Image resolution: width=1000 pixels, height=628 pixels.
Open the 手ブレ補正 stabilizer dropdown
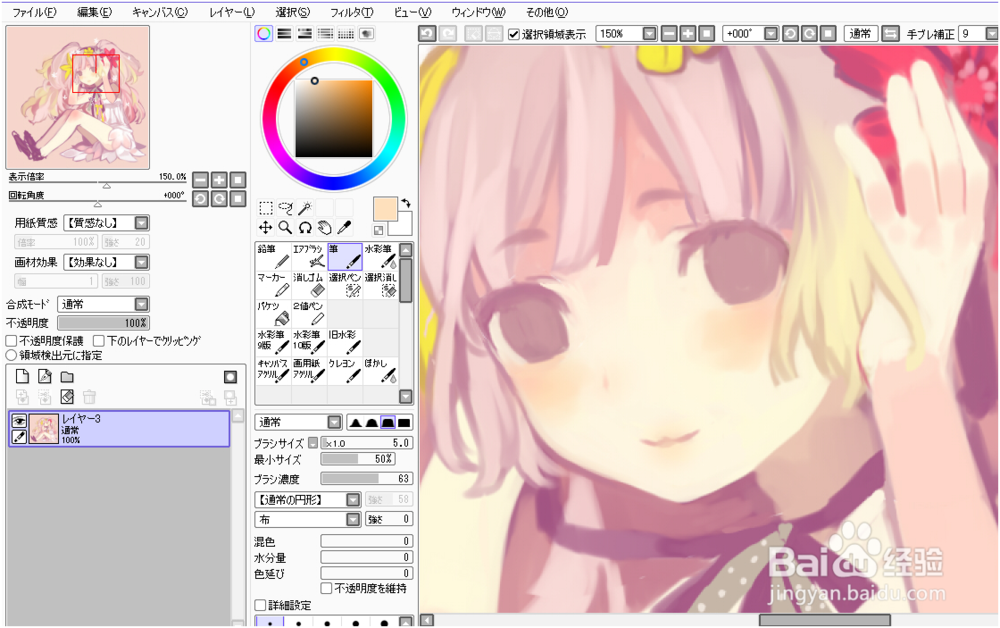pos(991,34)
